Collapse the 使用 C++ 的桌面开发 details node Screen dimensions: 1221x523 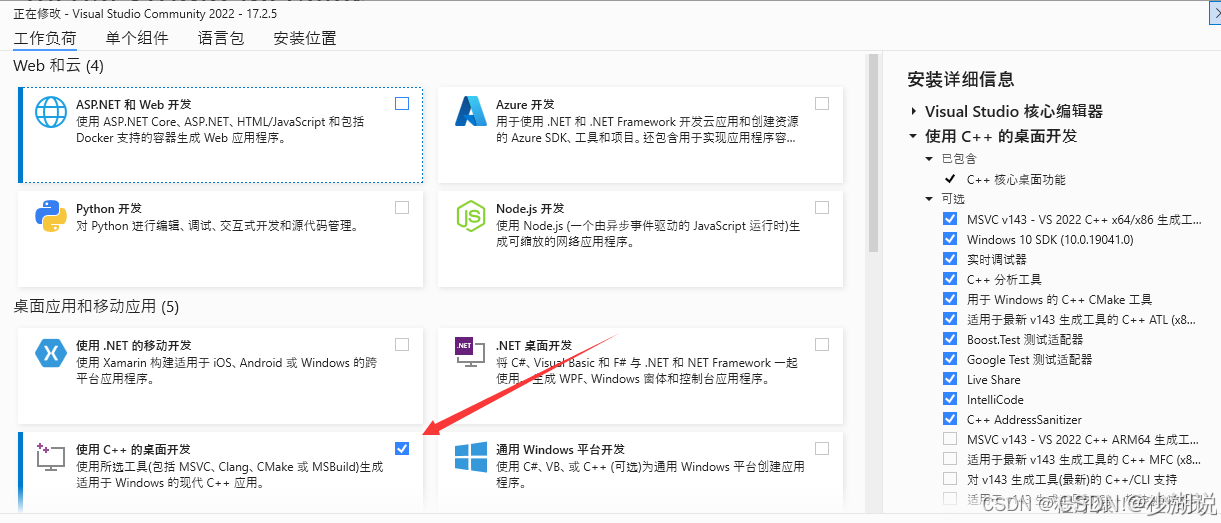[914, 136]
